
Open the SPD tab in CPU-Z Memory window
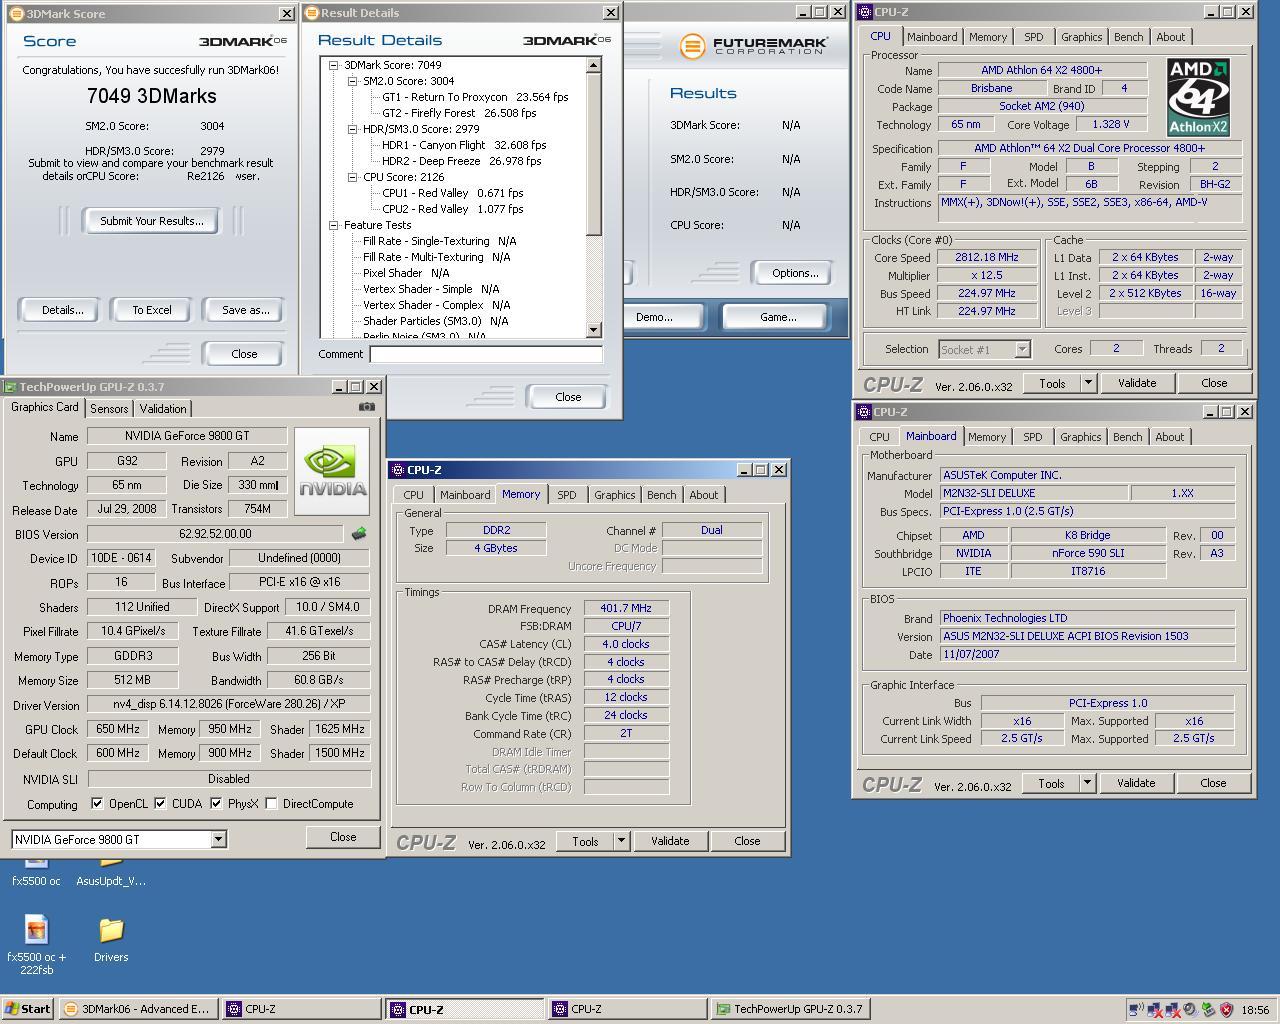tap(566, 495)
